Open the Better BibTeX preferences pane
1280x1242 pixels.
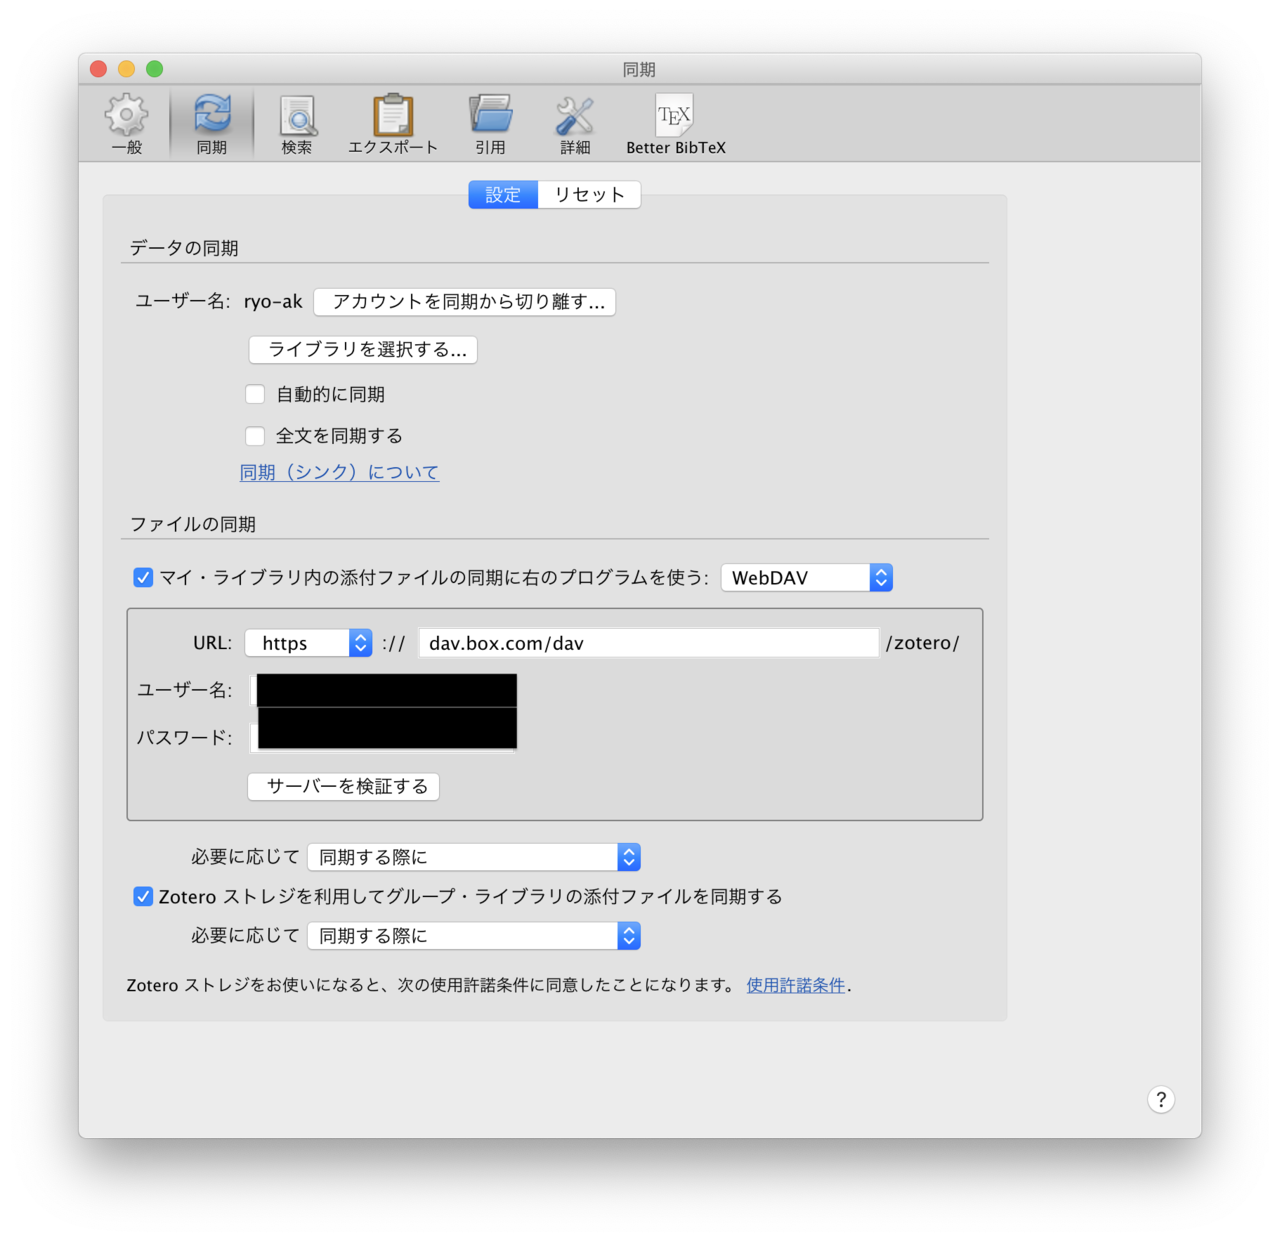pyautogui.click(x=675, y=122)
